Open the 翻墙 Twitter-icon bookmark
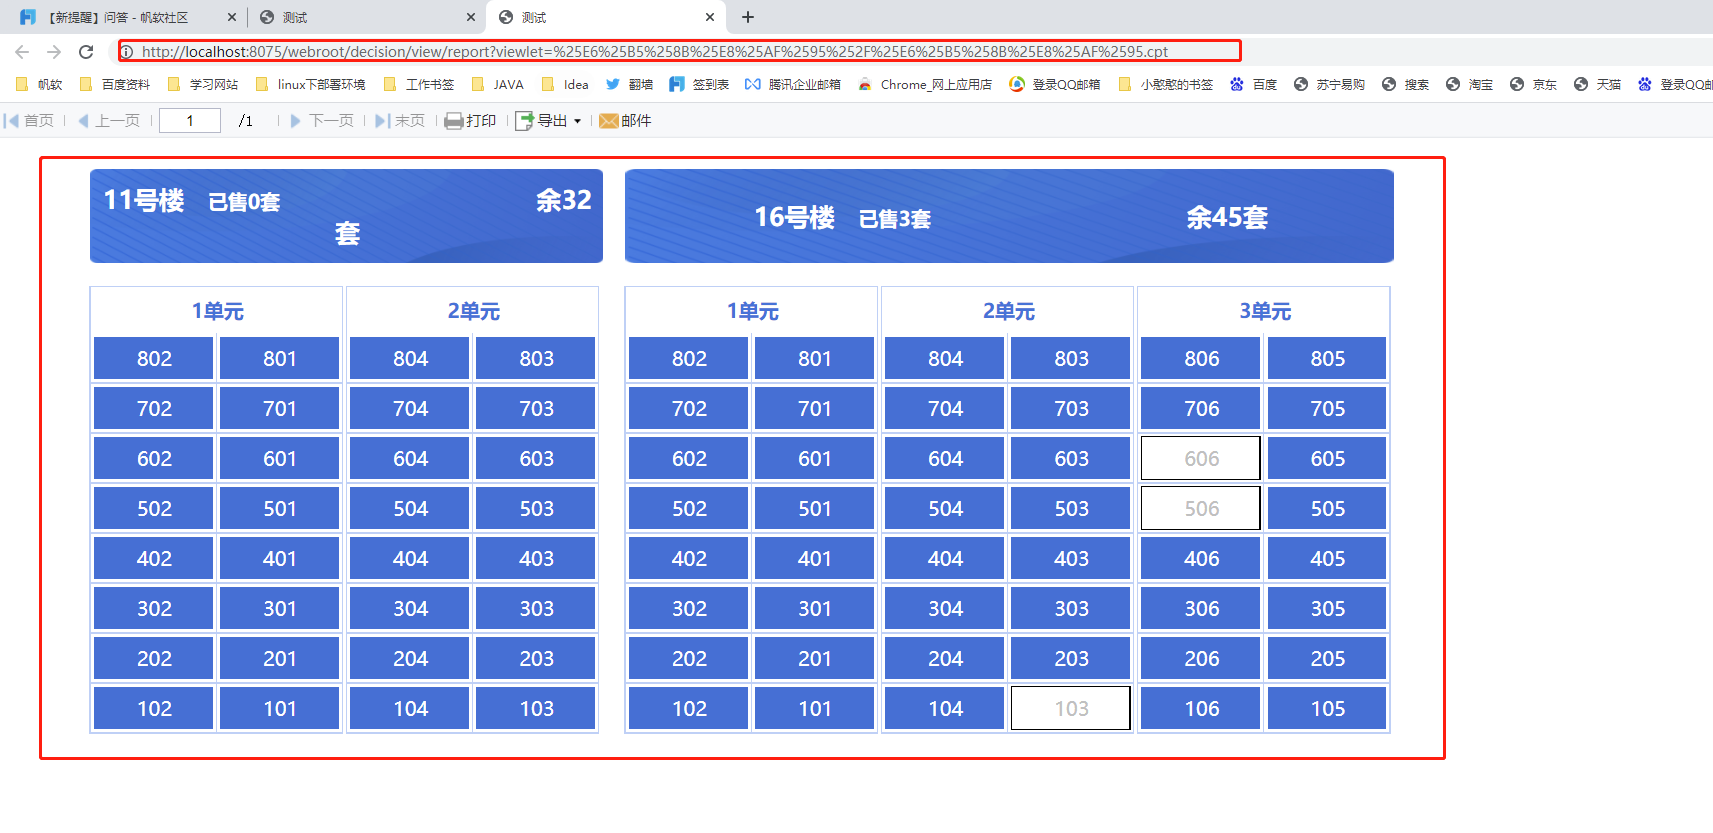This screenshot has width=1713, height=833. click(x=630, y=85)
